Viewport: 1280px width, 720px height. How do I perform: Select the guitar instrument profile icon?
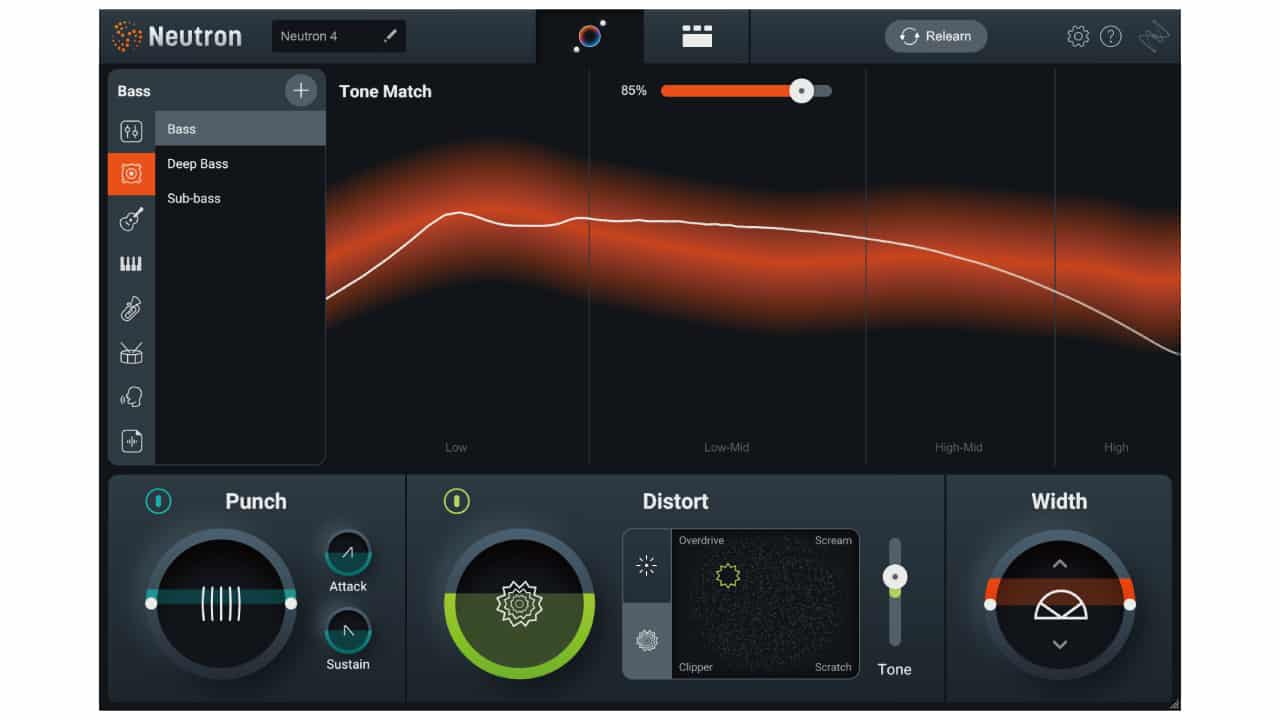tap(131, 219)
